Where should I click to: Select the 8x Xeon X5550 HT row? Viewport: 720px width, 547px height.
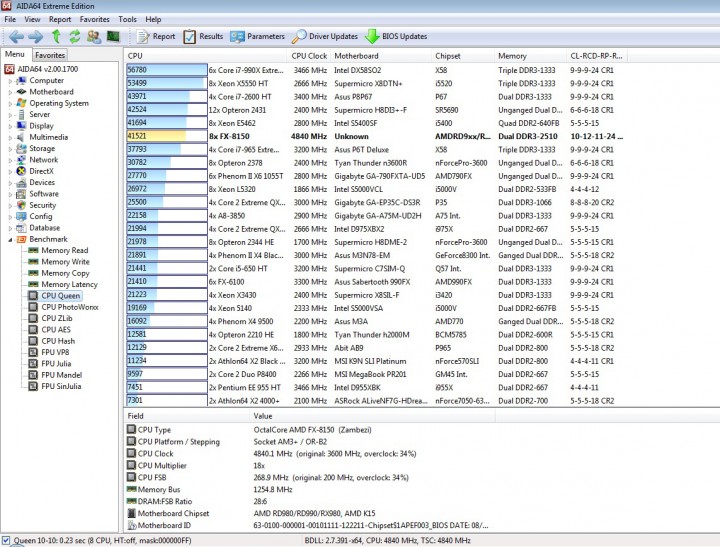pos(377,83)
